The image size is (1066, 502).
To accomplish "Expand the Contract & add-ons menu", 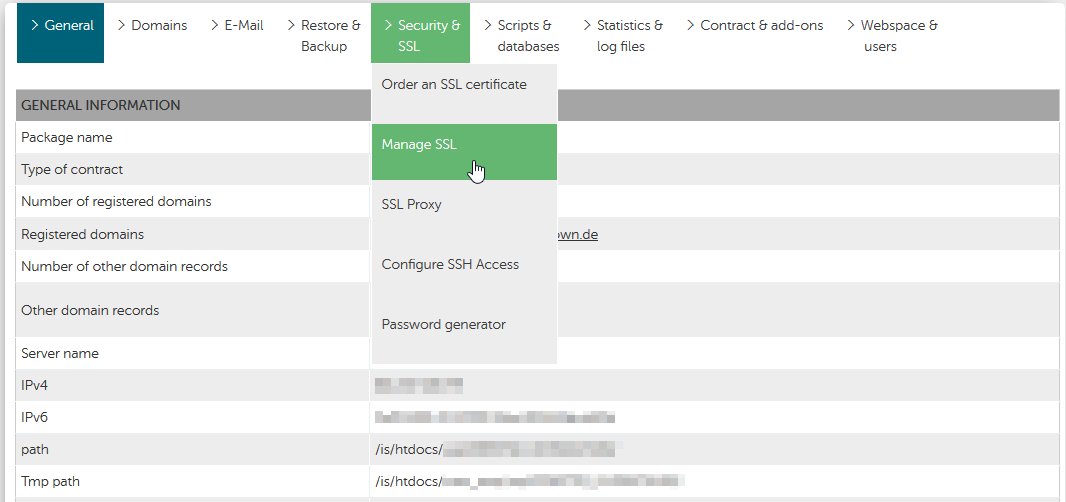I will click(755, 26).
